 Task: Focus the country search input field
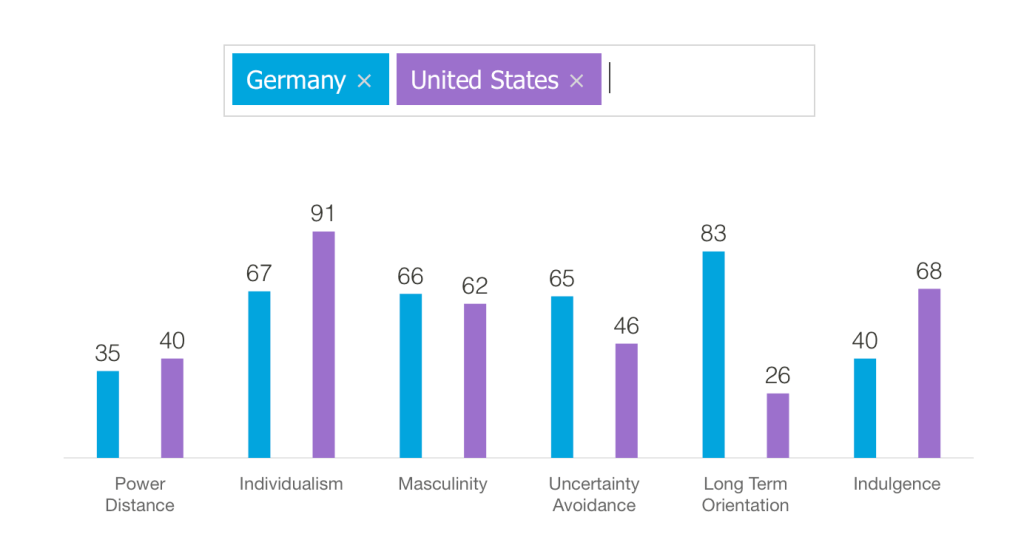pyautogui.click(x=708, y=80)
